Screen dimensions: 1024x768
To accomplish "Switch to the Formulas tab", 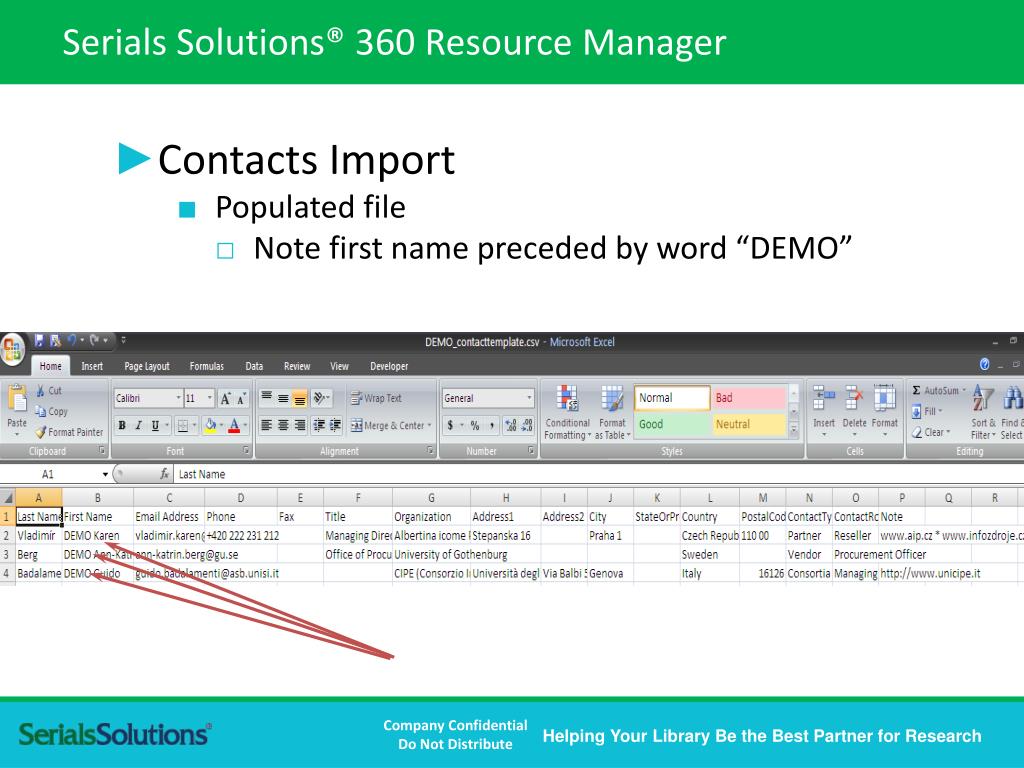I will [206, 366].
